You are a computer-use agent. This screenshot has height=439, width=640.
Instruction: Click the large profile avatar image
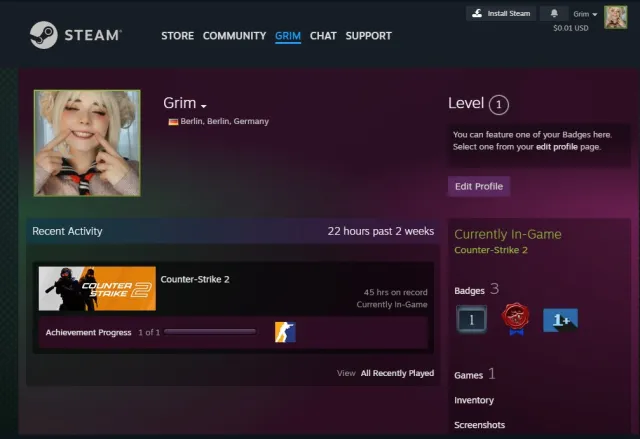click(87, 143)
